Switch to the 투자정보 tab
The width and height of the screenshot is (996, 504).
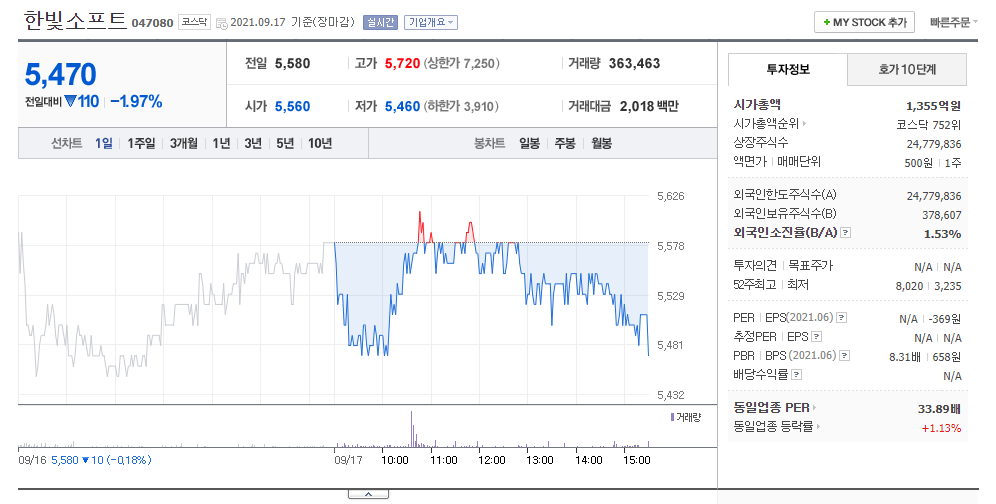[788, 69]
